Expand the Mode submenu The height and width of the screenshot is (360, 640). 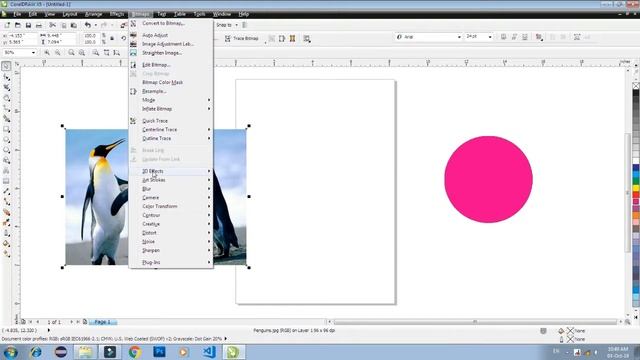coord(171,100)
